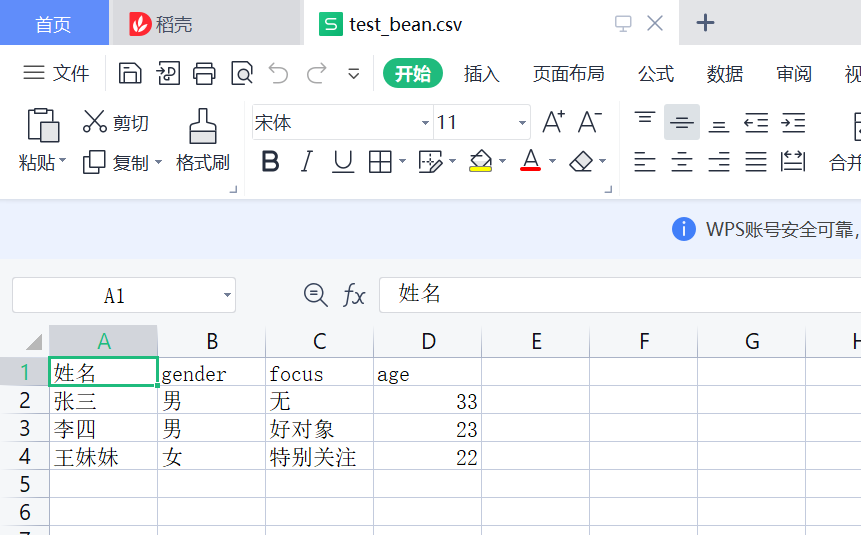Align text right
861x535 pixels.
pyautogui.click(x=719, y=161)
